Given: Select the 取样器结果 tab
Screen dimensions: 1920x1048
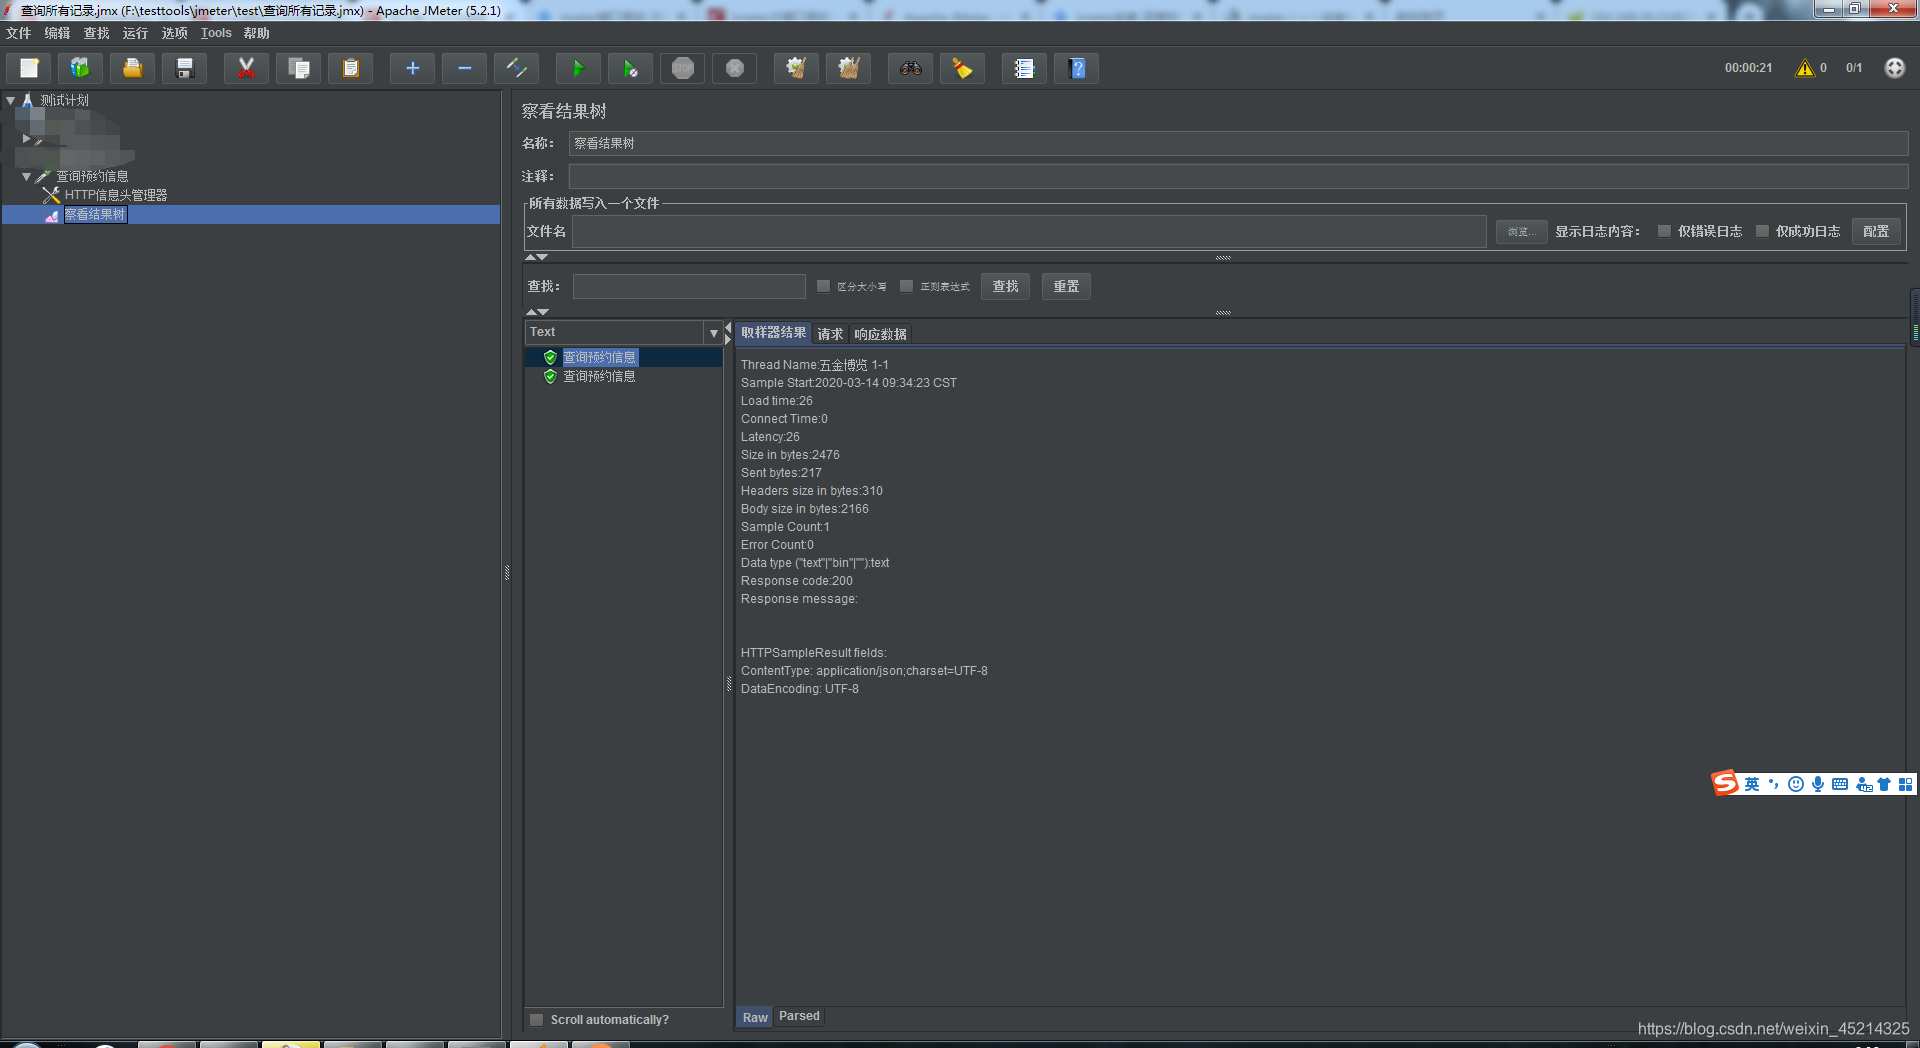Looking at the screenshot, I should [773, 333].
